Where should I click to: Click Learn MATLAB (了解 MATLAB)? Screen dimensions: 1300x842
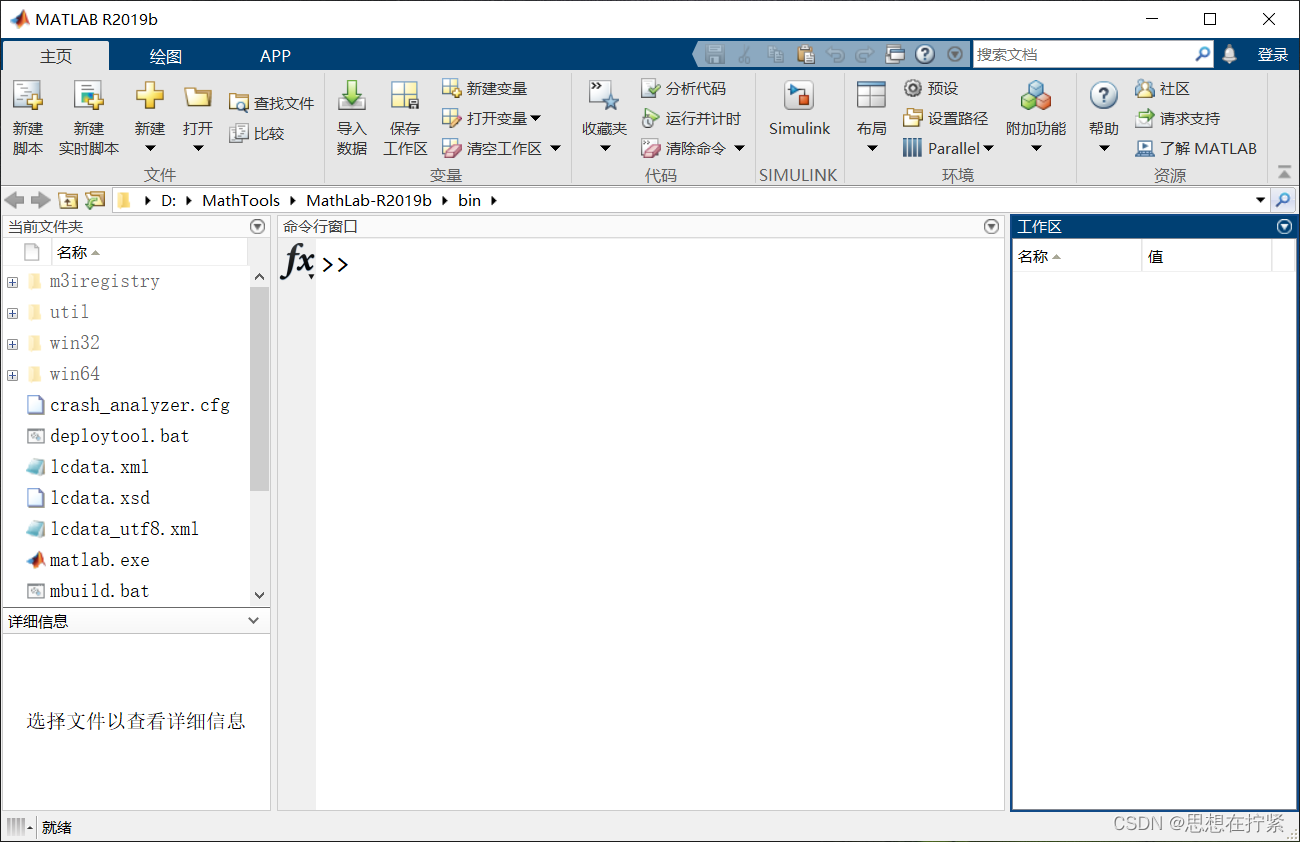click(x=1196, y=149)
